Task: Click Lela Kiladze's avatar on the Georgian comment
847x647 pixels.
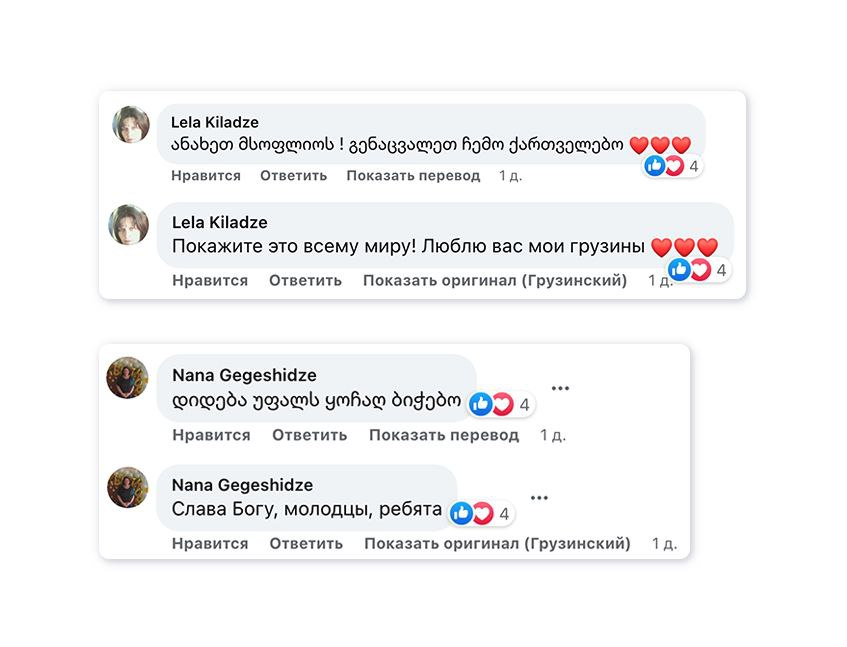Action: pos(130,125)
